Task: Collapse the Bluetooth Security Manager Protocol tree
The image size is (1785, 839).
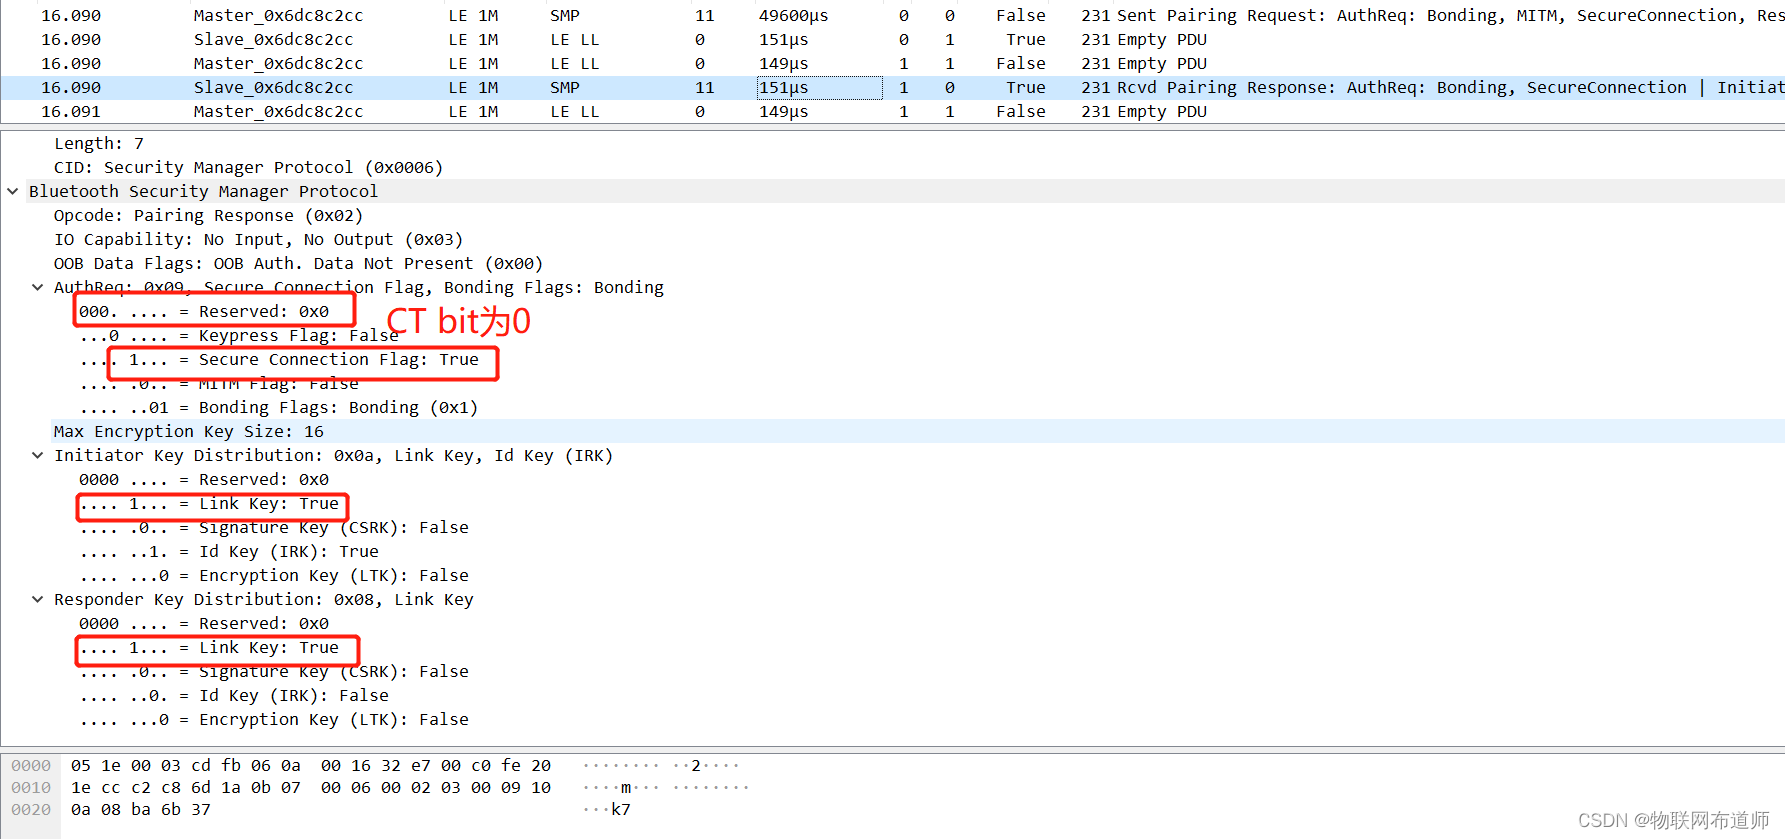Action: (x=13, y=191)
